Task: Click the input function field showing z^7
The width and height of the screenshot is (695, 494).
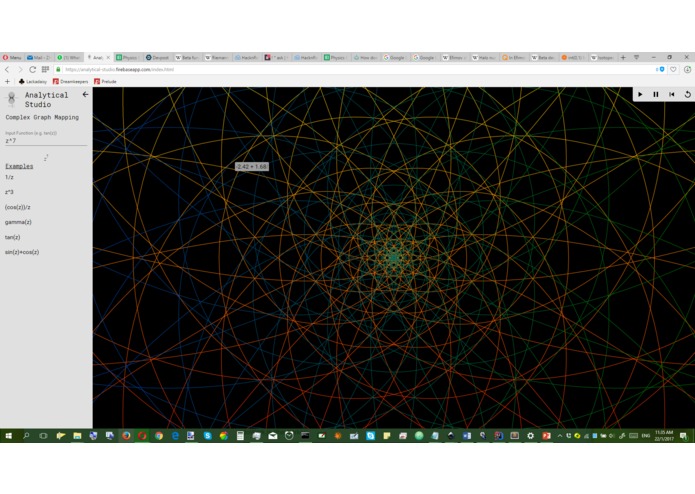Action: click(46, 140)
